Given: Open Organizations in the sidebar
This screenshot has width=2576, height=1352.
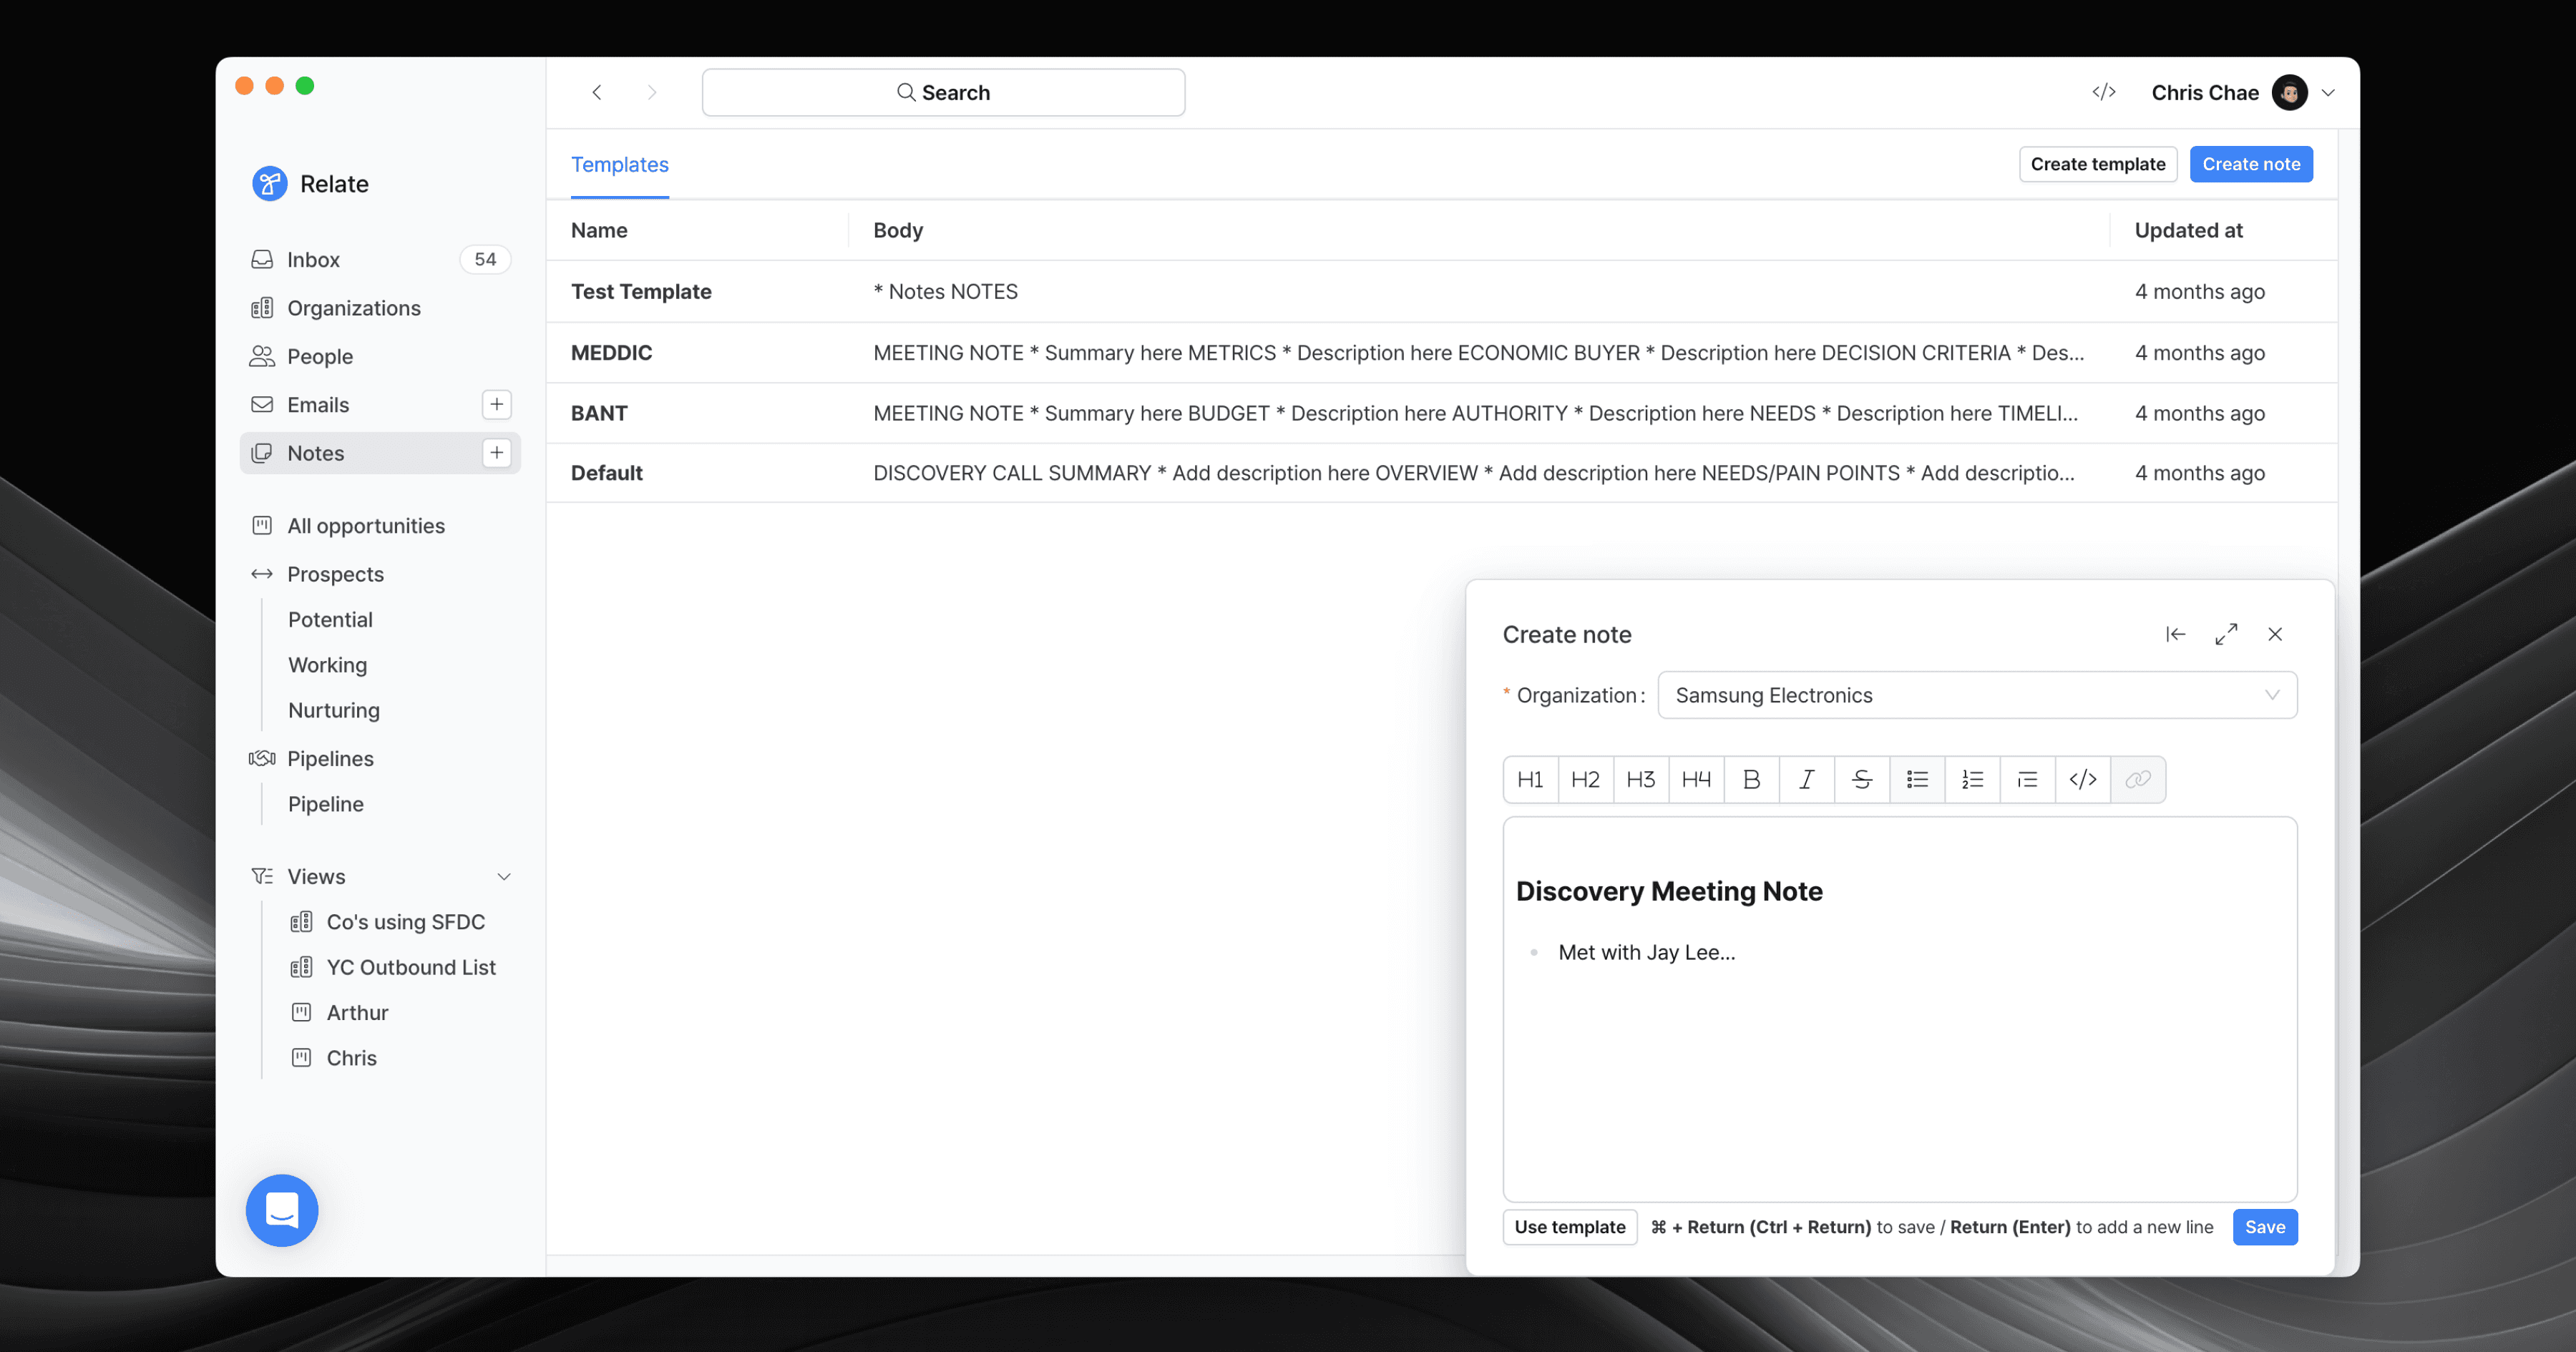Looking at the screenshot, I should (x=353, y=308).
